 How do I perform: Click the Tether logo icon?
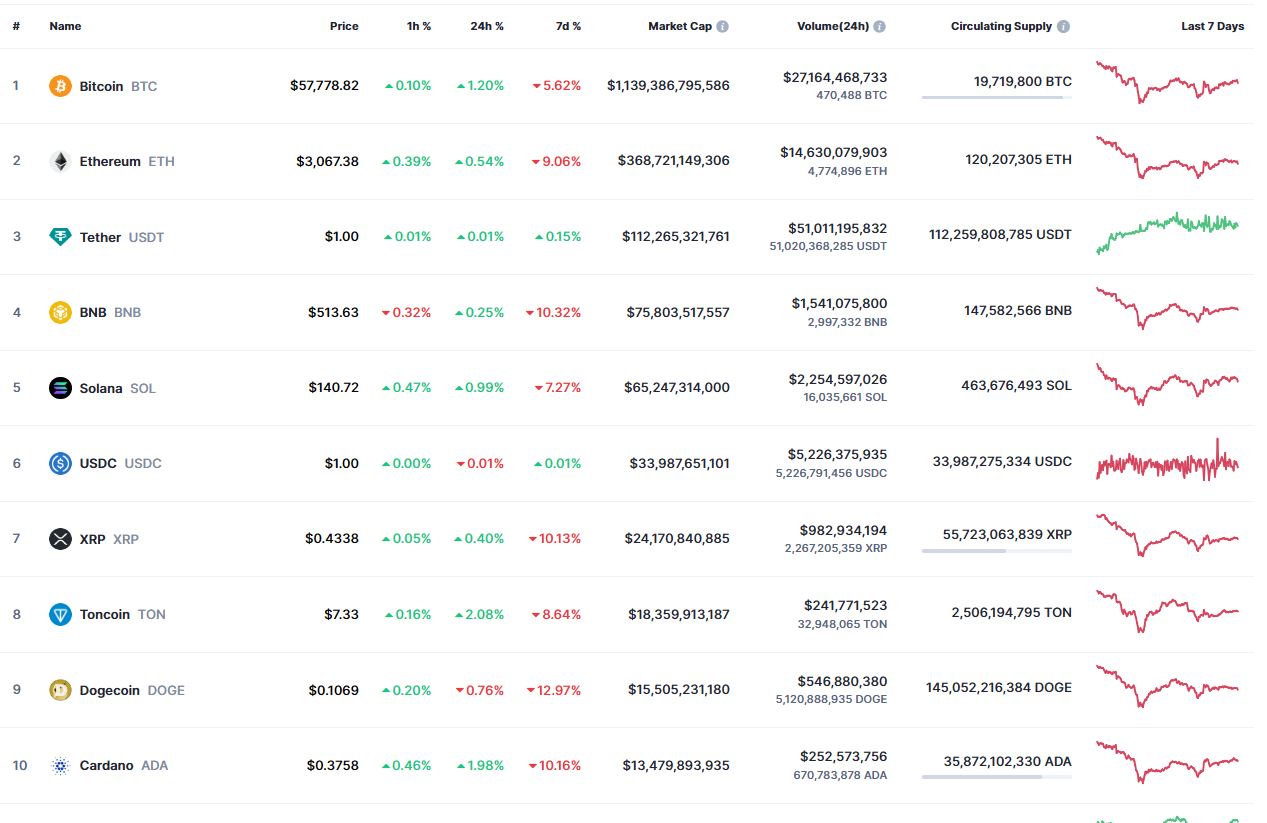pos(61,237)
